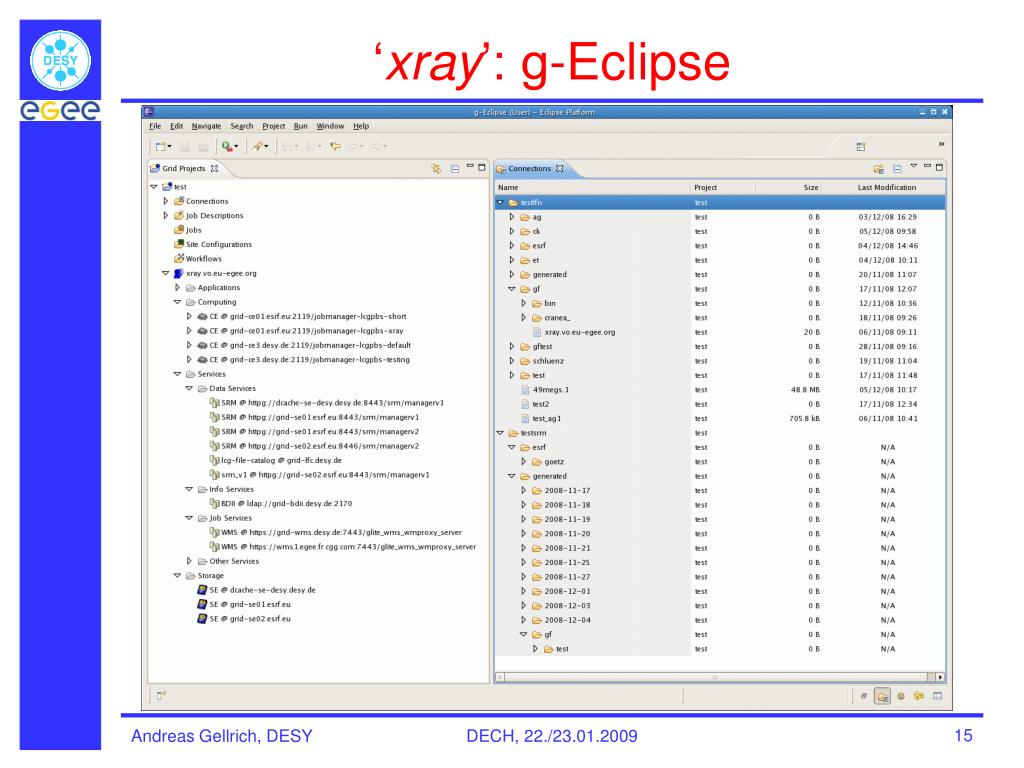
Task: Collapse the testsrm connection
Action: [x=500, y=433]
